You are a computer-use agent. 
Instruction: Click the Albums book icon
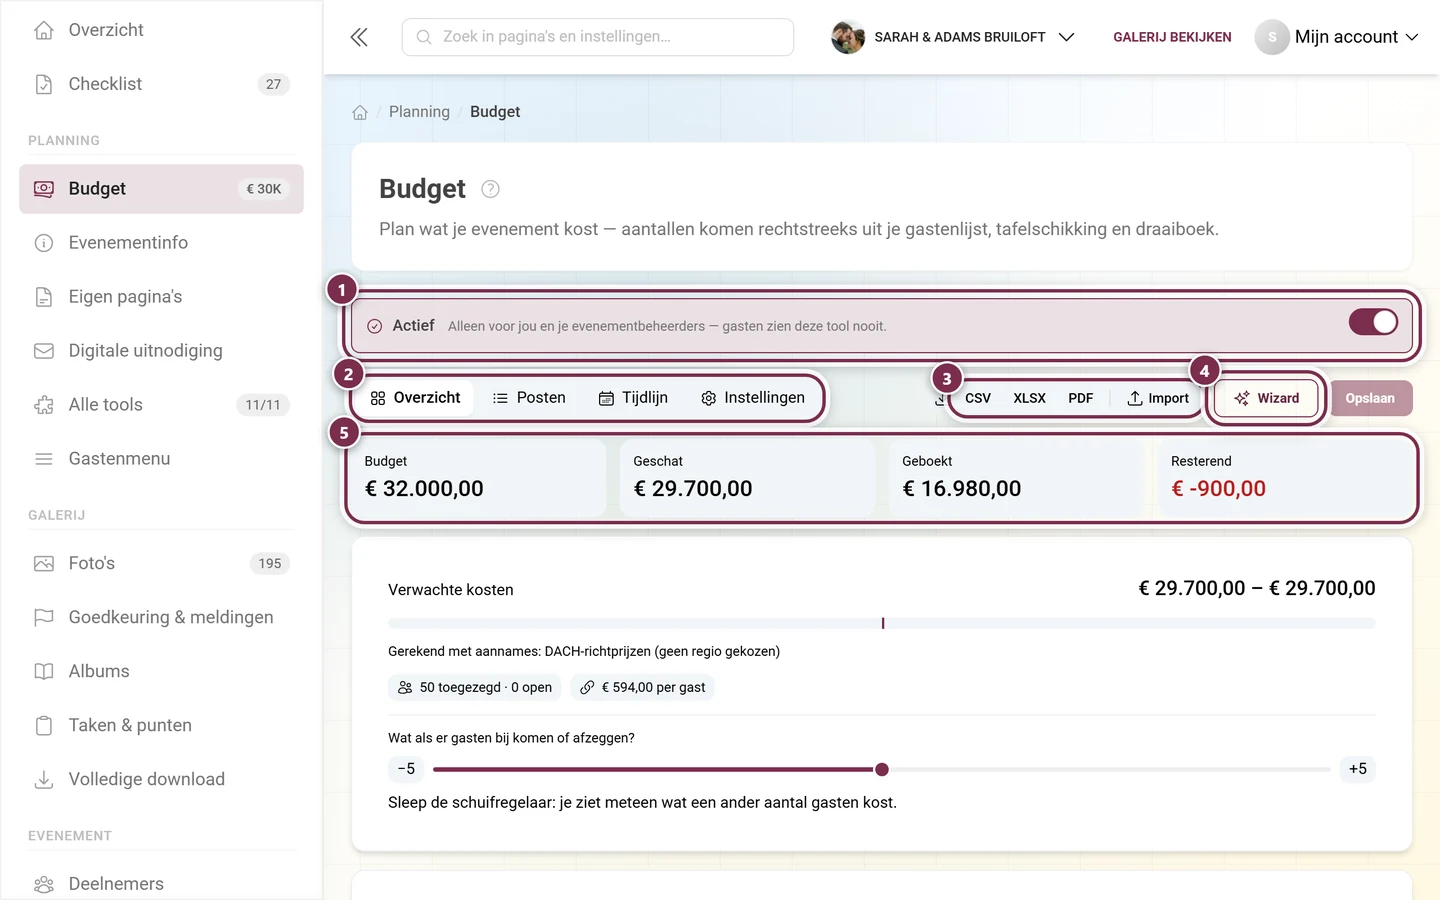[44, 672]
